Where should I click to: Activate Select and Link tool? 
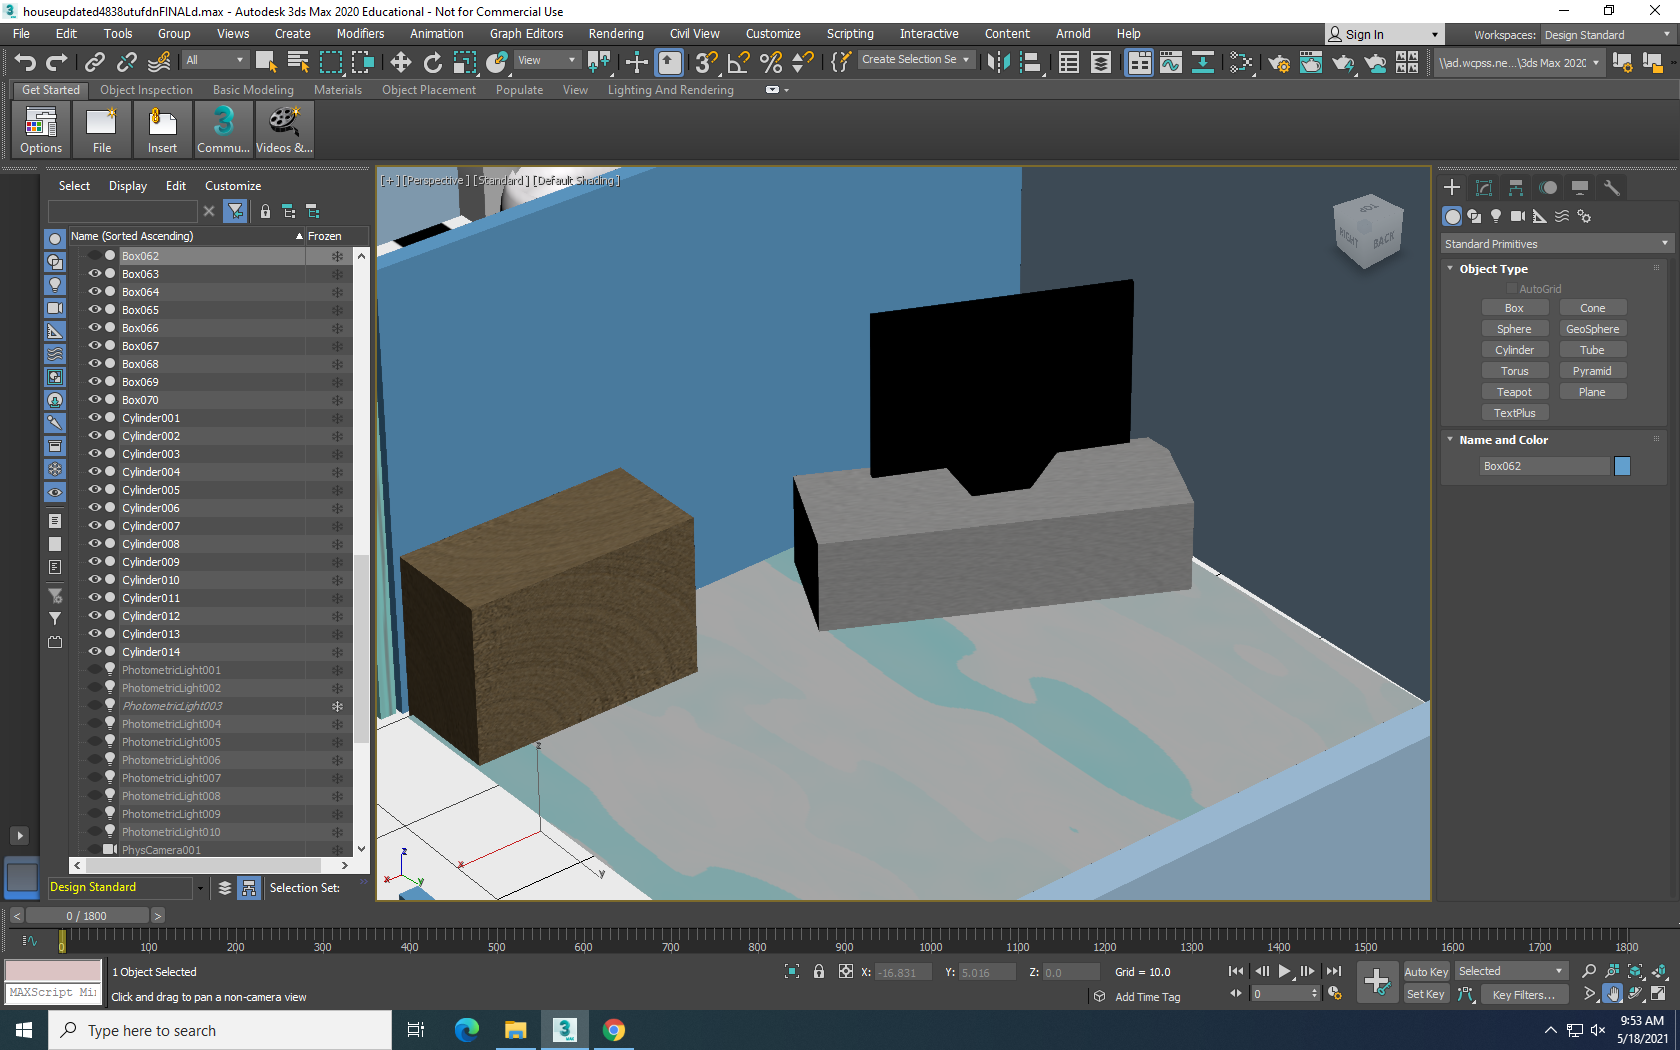[x=95, y=62]
